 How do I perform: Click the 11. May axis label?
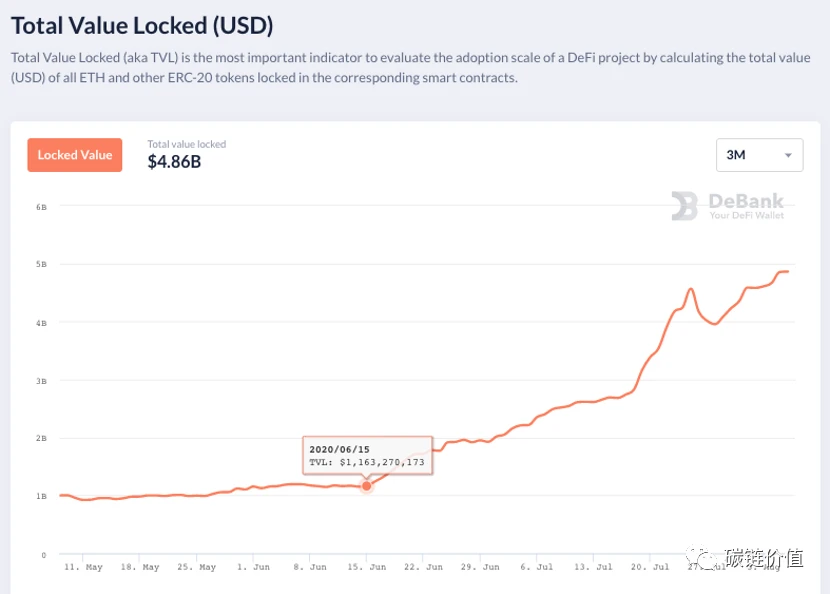tap(83, 567)
